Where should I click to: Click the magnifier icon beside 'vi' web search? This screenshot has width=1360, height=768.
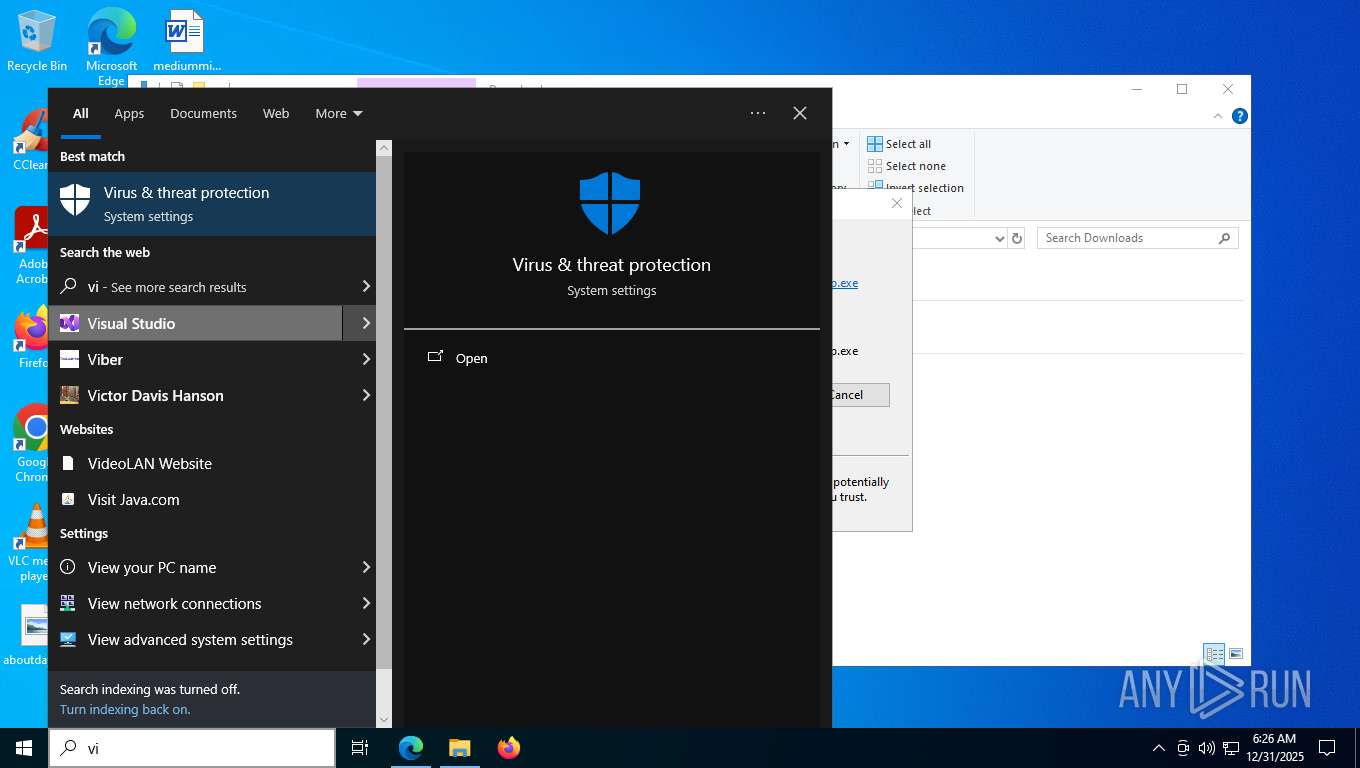(x=68, y=287)
